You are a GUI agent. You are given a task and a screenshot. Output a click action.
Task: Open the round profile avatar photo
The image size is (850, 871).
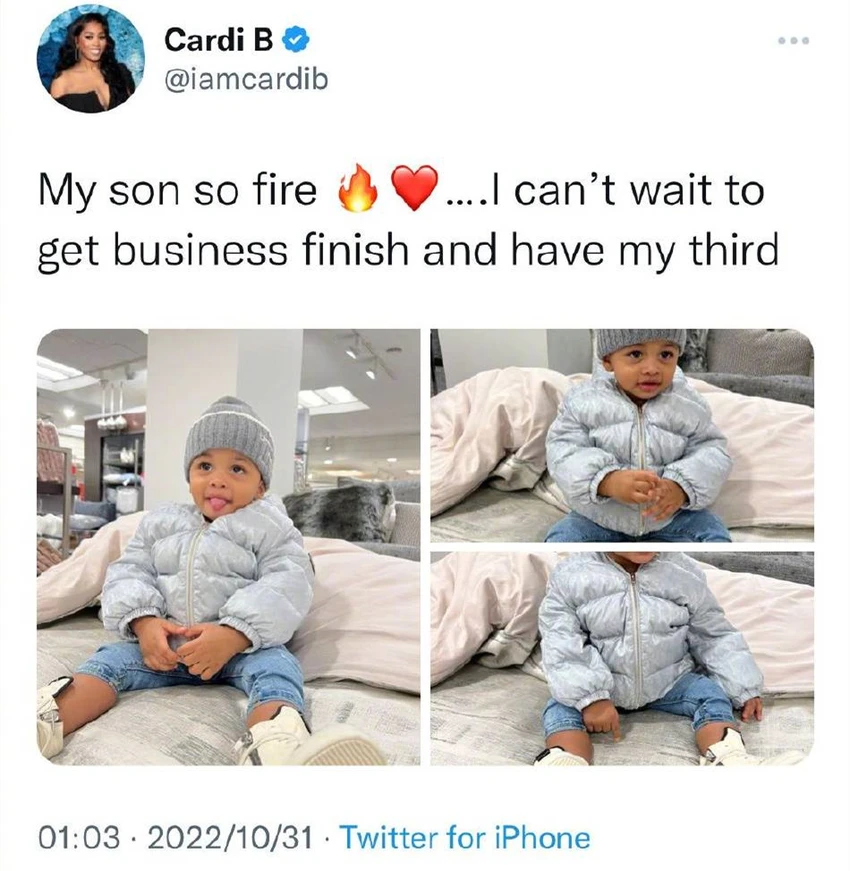point(91,59)
